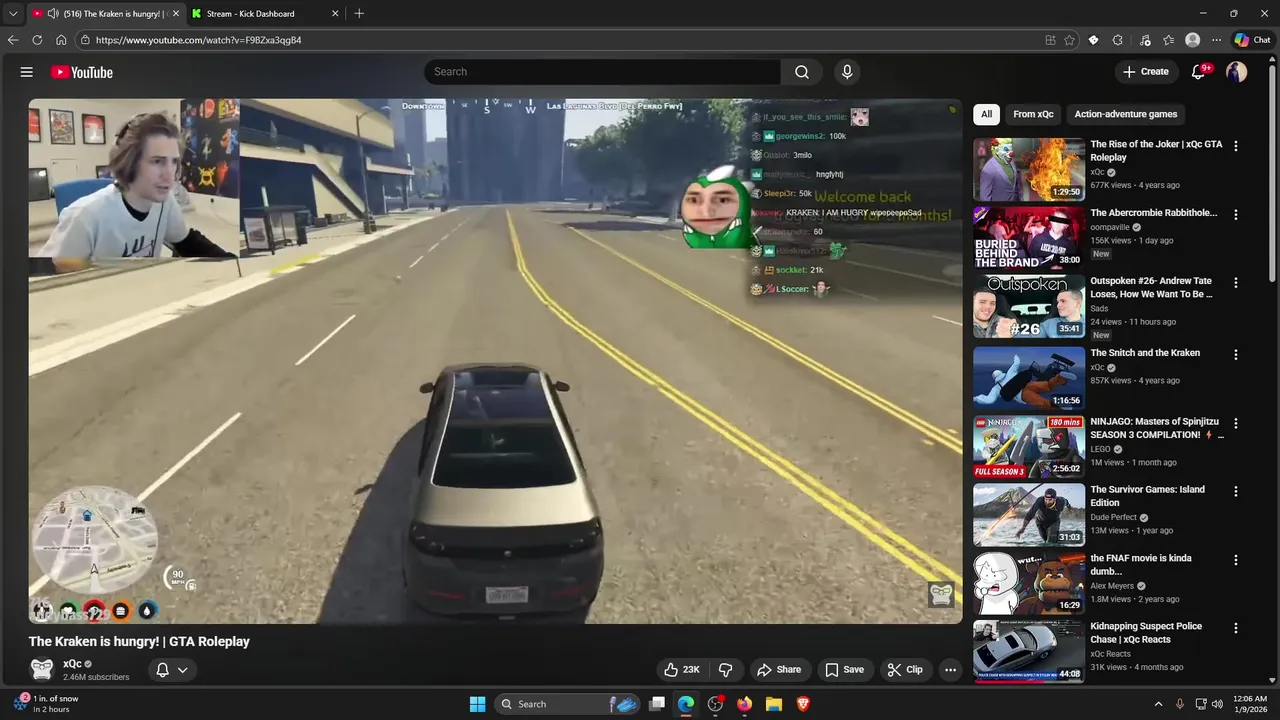This screenshot has width=1280, height=720.
Task: Open Firefox from the taskbar
Action: 744,704
